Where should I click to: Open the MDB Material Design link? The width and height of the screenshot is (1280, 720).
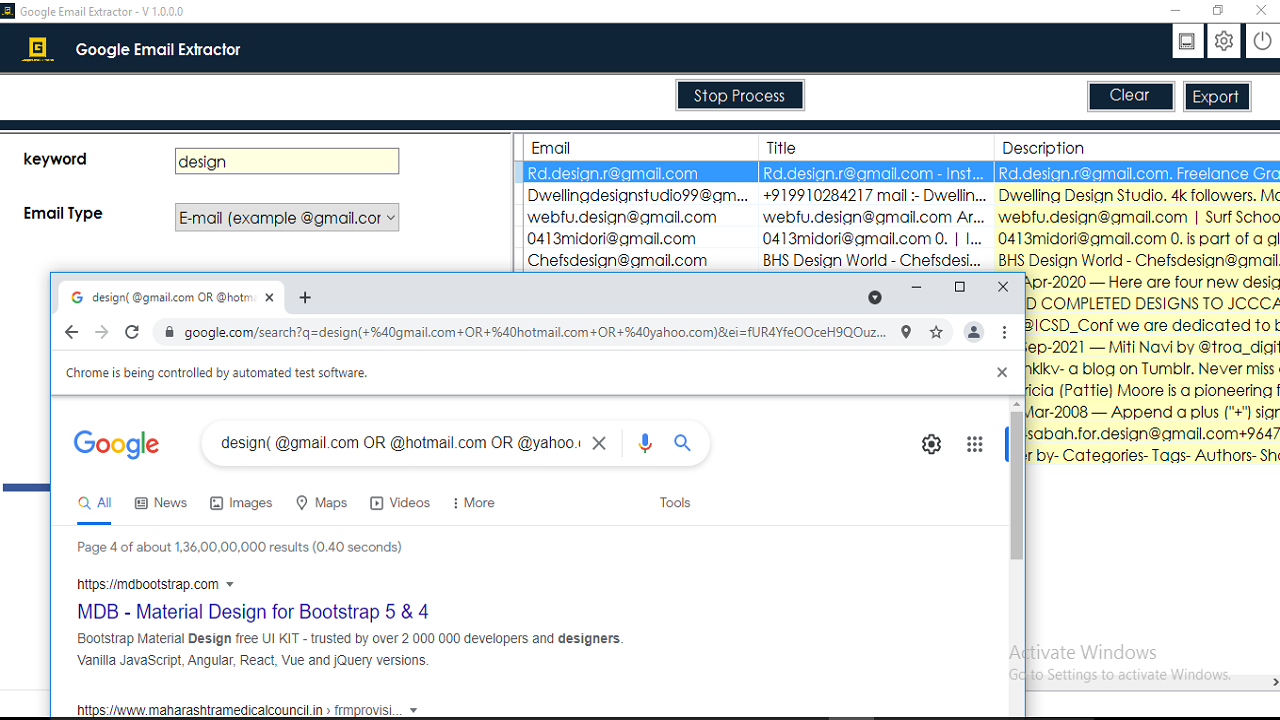(253, 611)
